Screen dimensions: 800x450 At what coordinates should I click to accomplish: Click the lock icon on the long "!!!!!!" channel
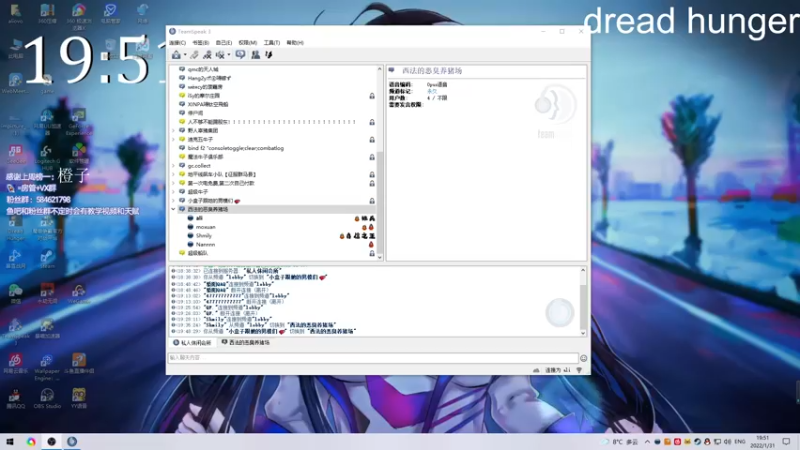pyautogui.click(x=372, y=122)
